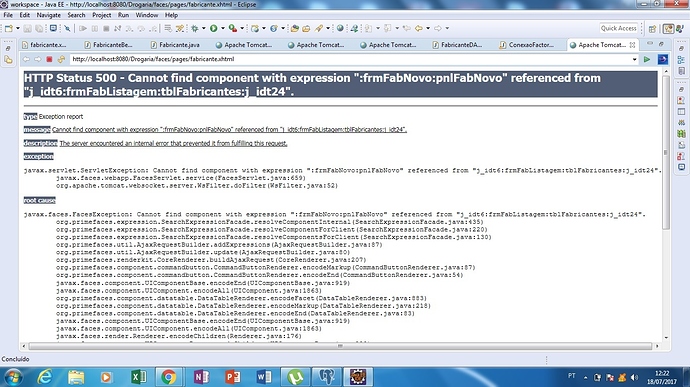The width and height of the screenshot is (690, 387).
Task: Click the Save toolbar icon
Action: coord(27,28)
